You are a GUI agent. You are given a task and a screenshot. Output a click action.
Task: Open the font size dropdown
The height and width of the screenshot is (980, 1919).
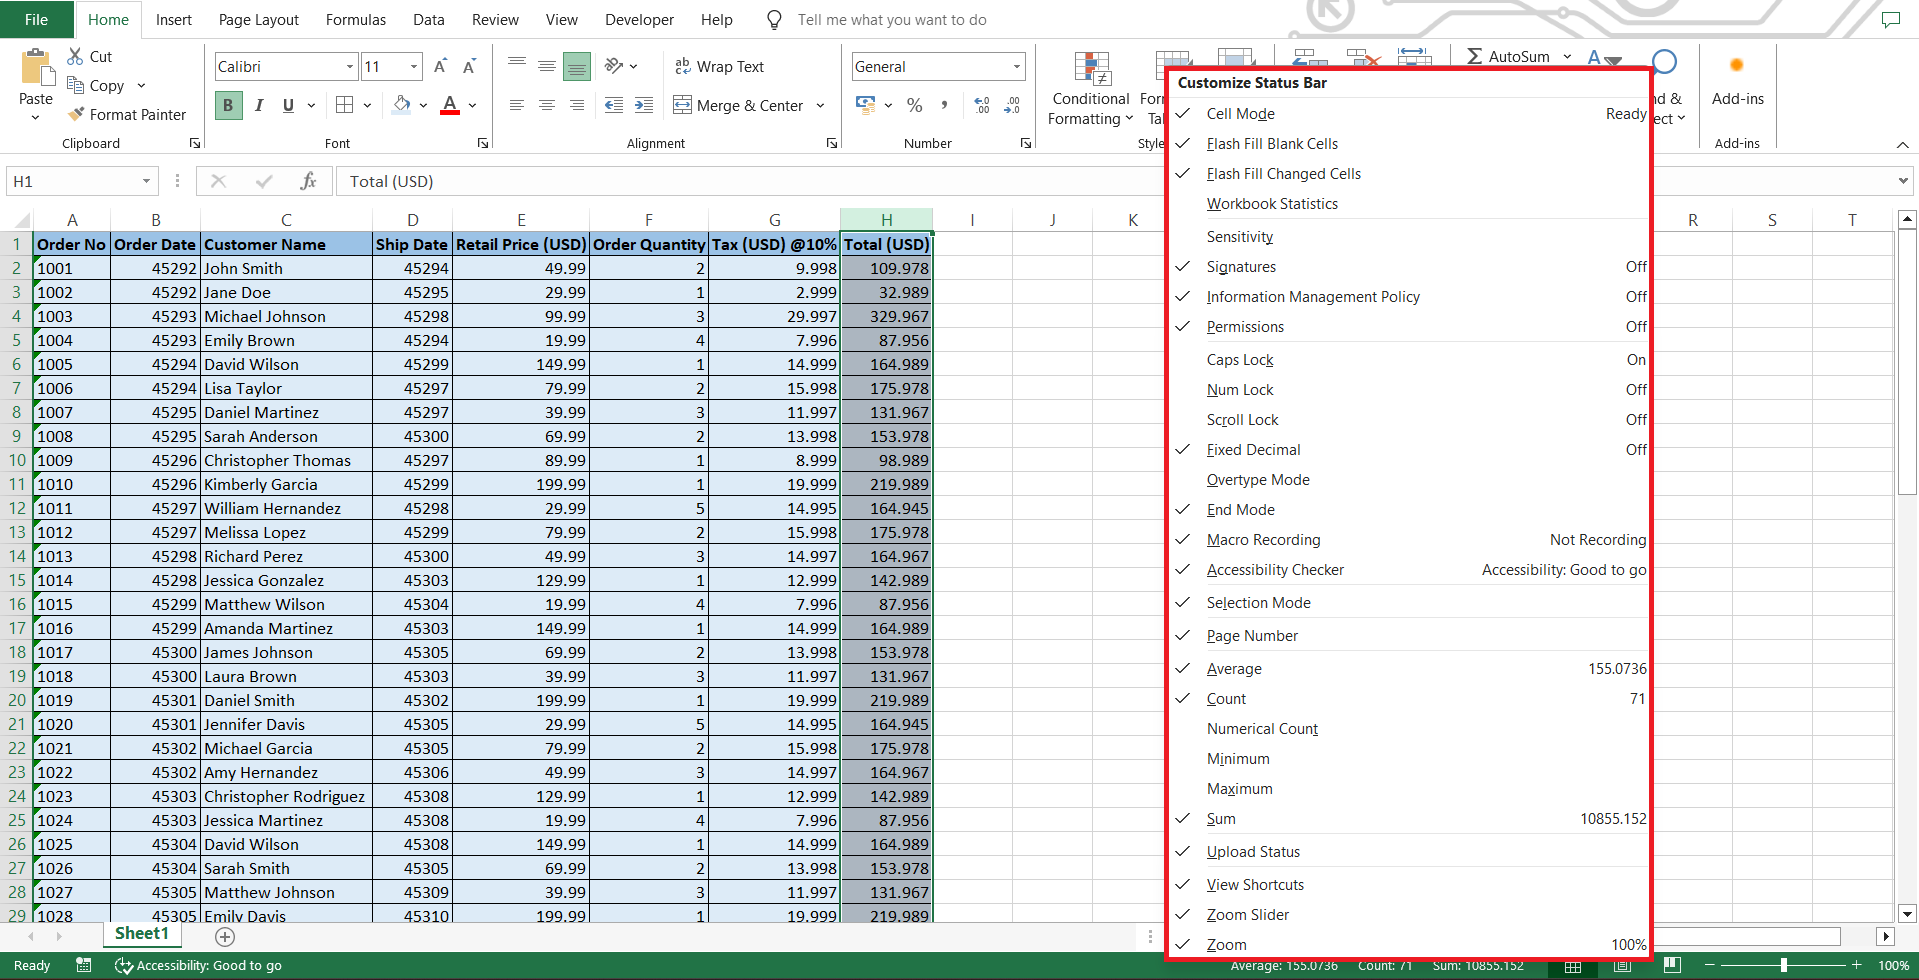[x=414, y=67]
